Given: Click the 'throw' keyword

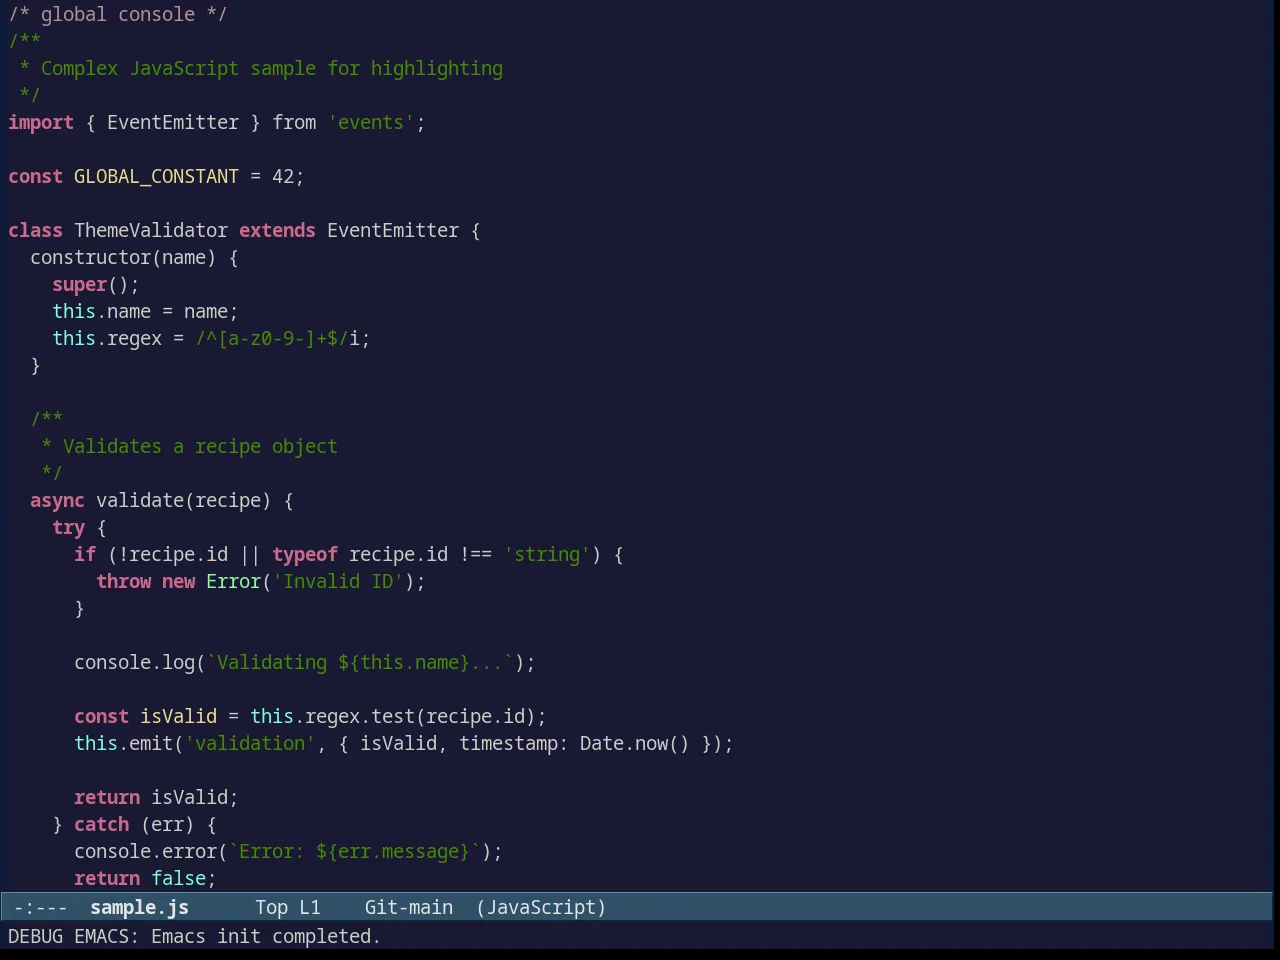Looking at the screenshot, I should pos(123,581).
